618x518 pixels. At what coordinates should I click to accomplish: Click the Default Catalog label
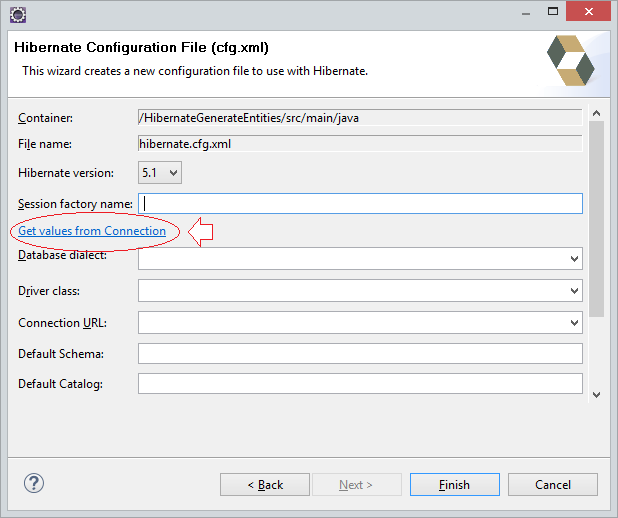pos(60,384)
